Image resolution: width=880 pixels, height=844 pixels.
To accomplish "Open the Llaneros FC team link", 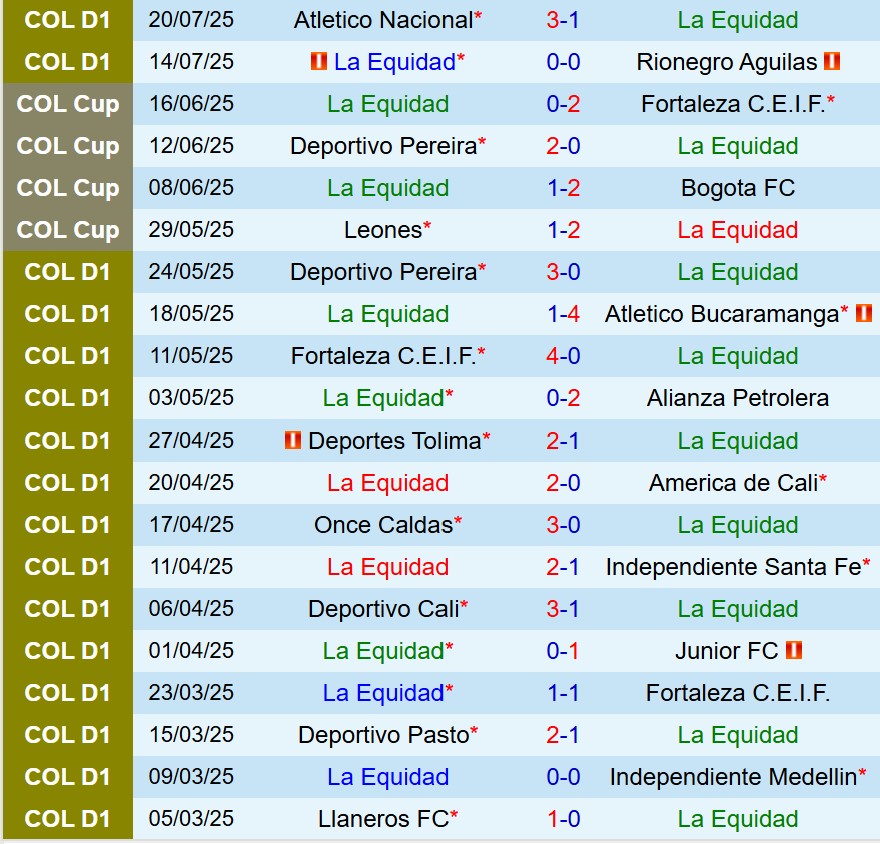I will coord(383,819).
